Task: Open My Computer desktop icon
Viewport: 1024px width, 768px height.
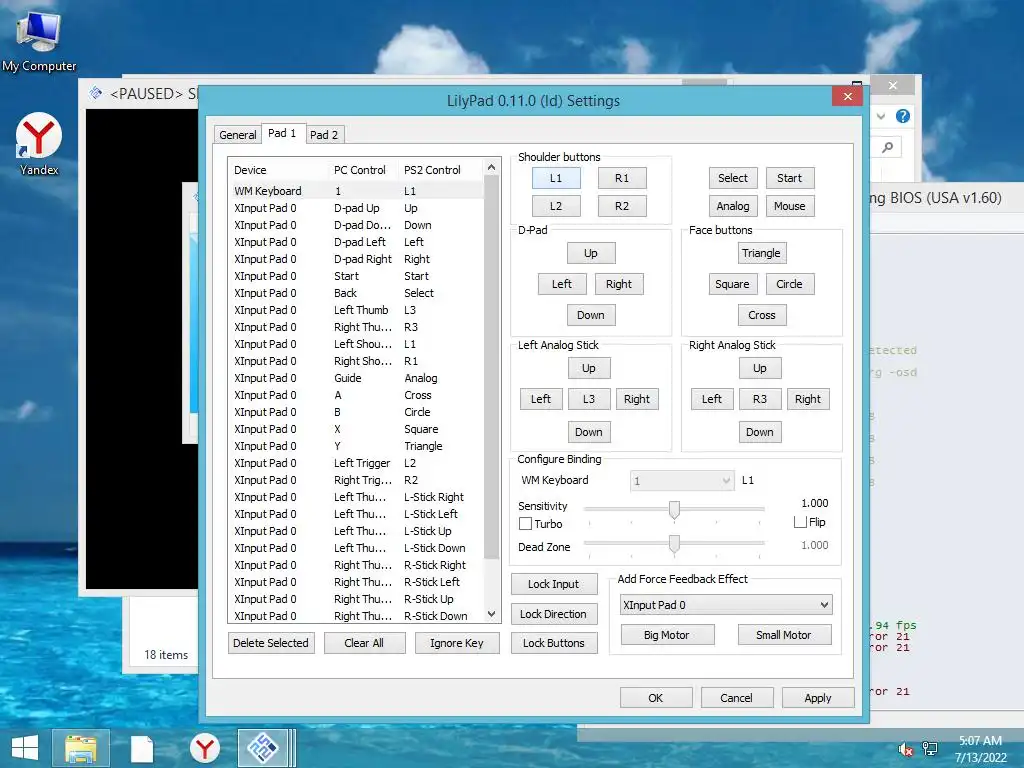Action: [x=39, y=40]
